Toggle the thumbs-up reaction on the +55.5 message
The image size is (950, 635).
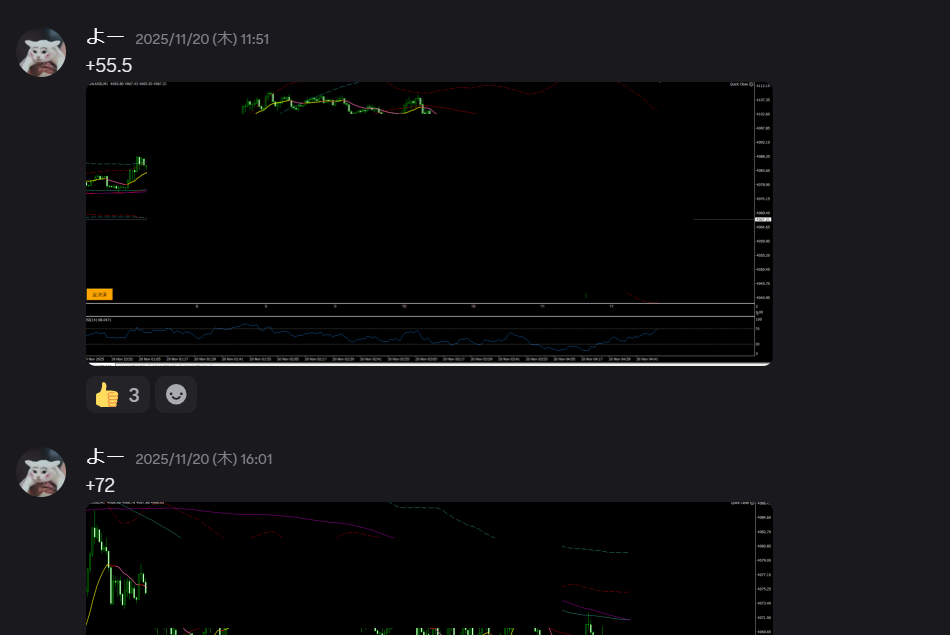click(118, 395)
